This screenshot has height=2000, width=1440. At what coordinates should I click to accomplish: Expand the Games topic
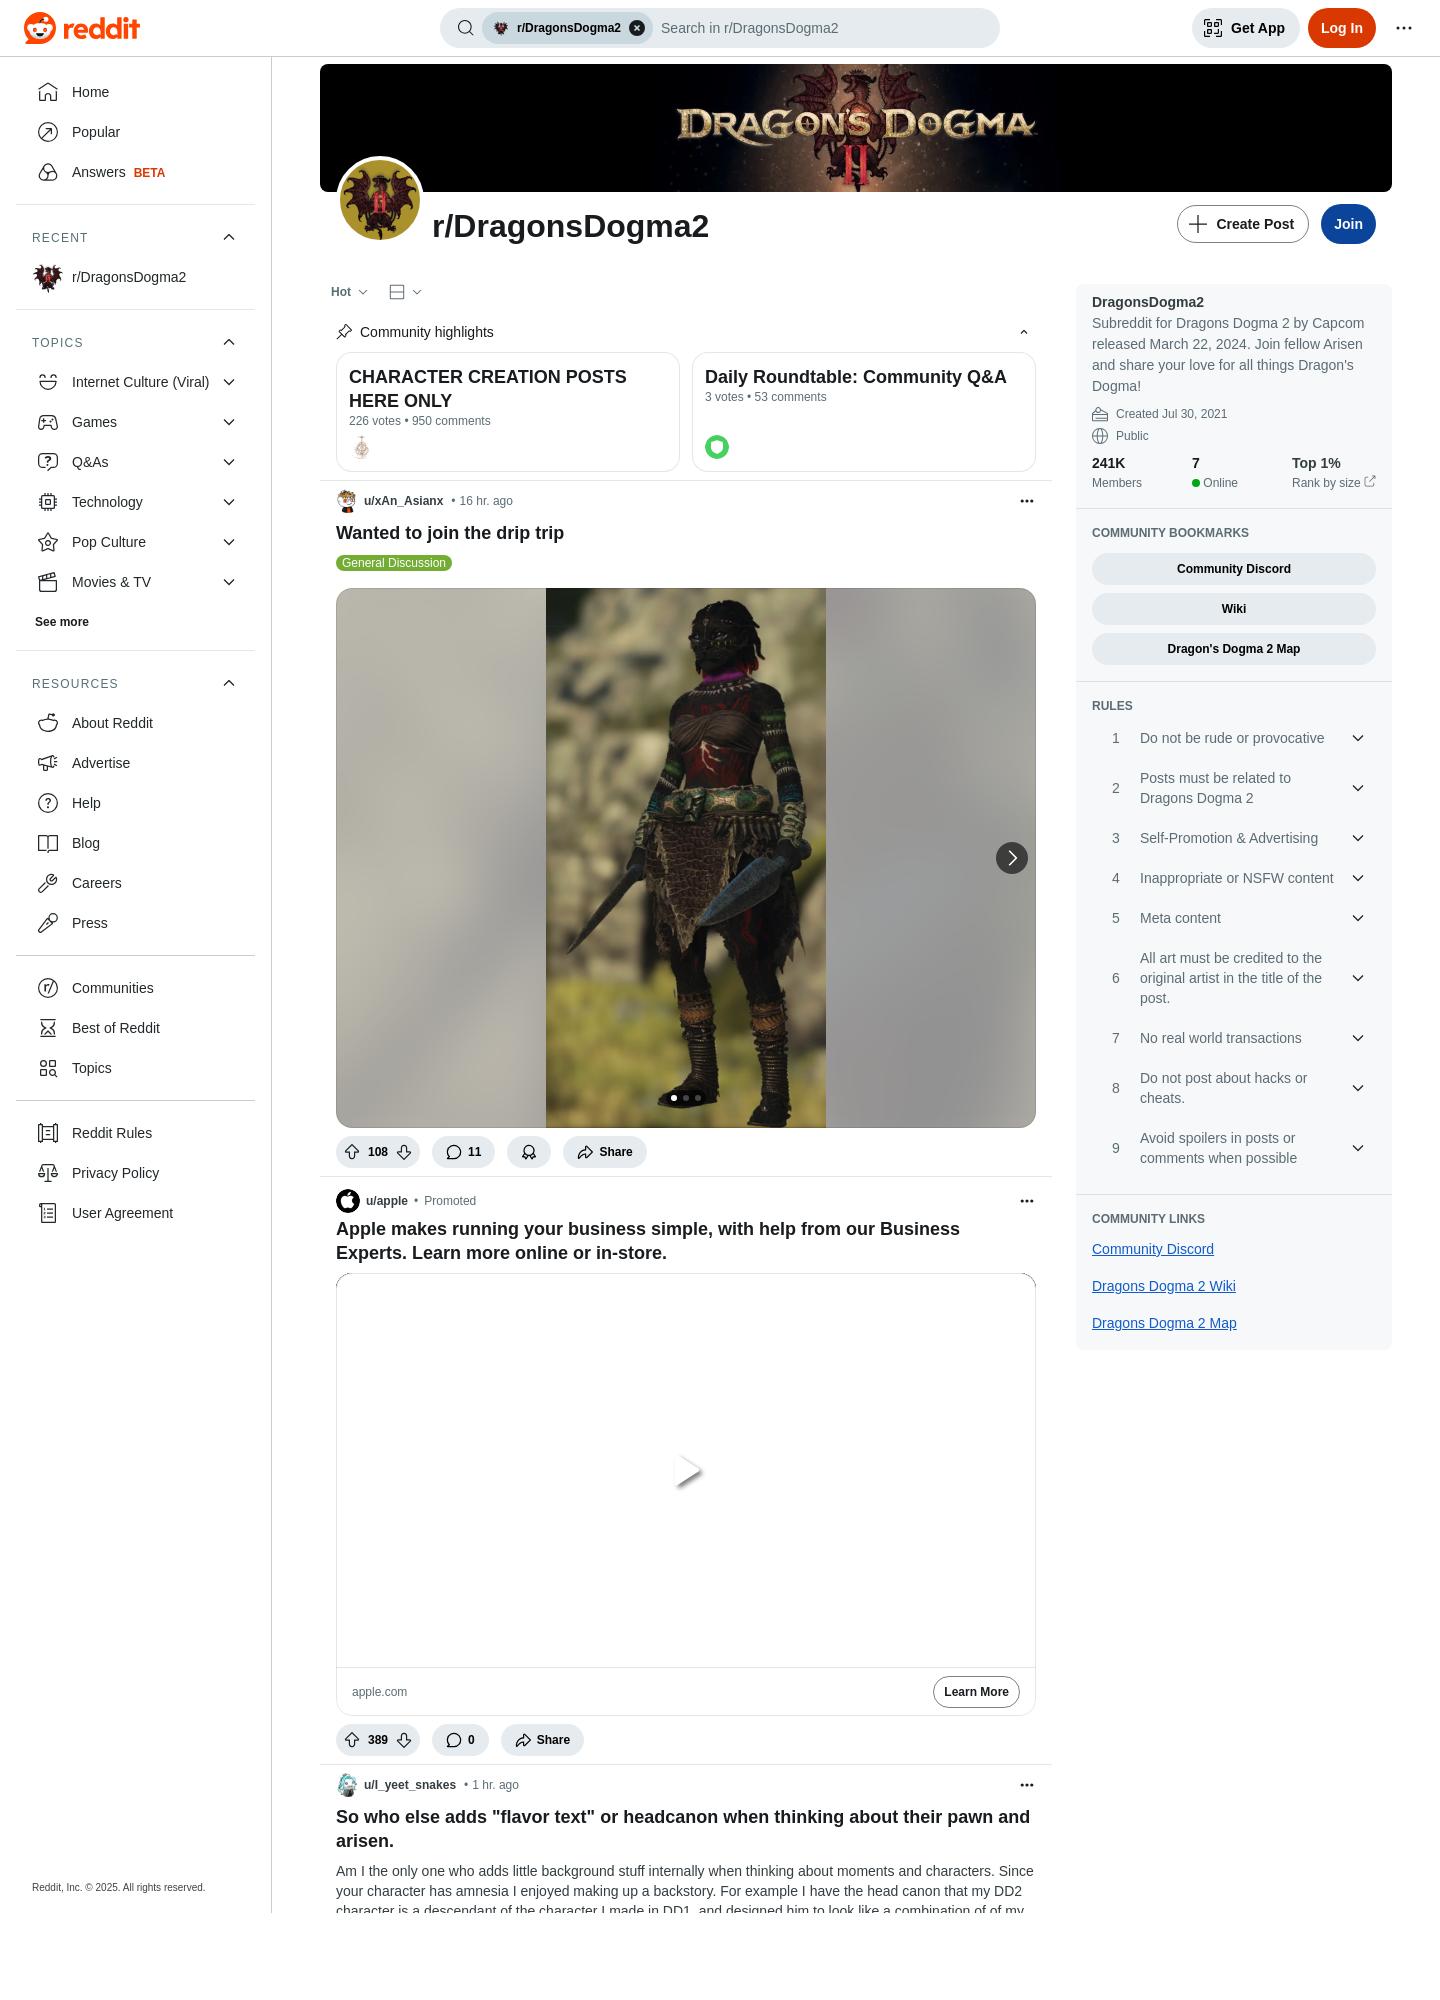(229, 422)
